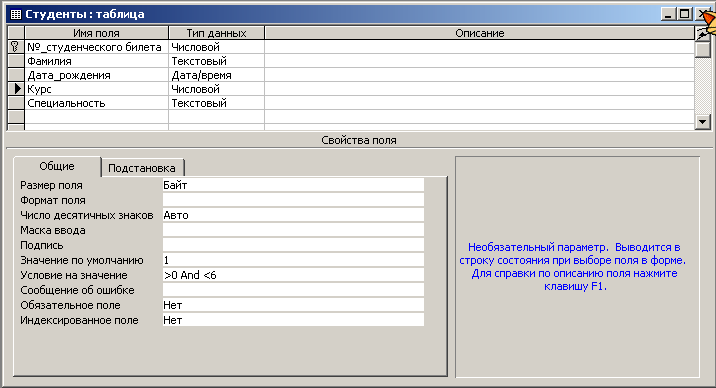Viewport: 716px width, 388px height.
Task: Click the Число десятичных знаков value Авто
Action: pos(293,215)
